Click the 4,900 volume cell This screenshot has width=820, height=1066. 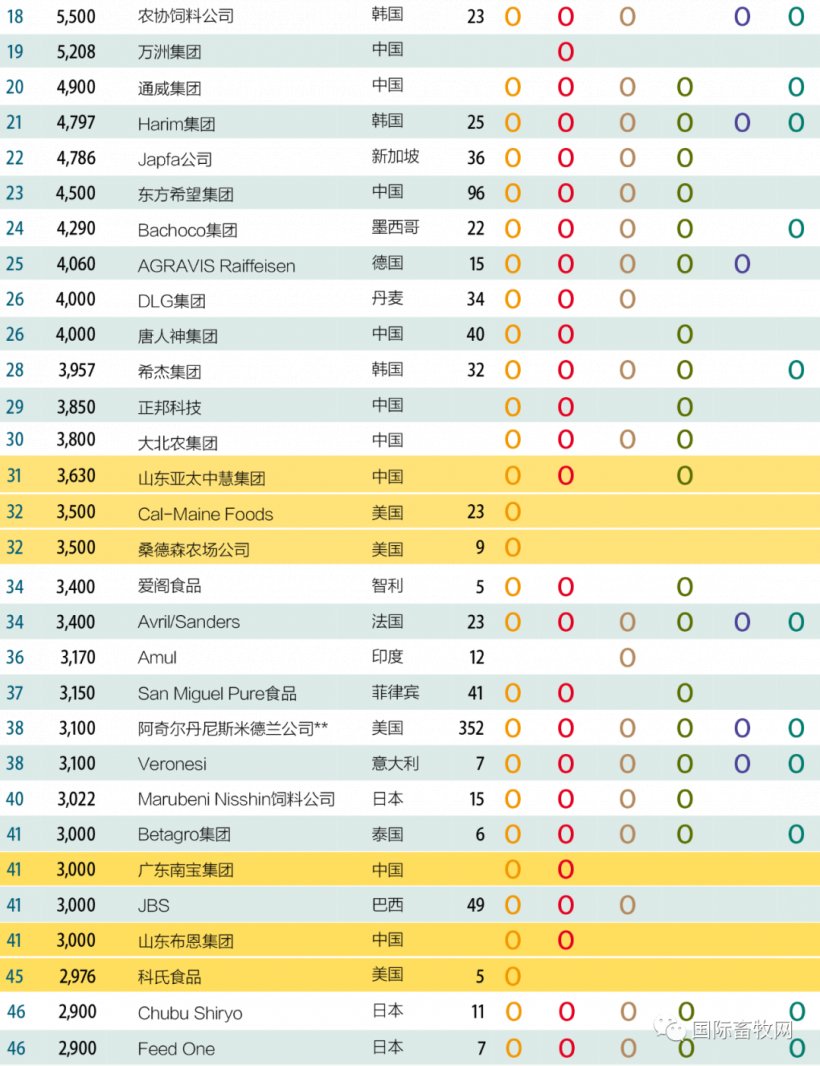coord(76,87)
